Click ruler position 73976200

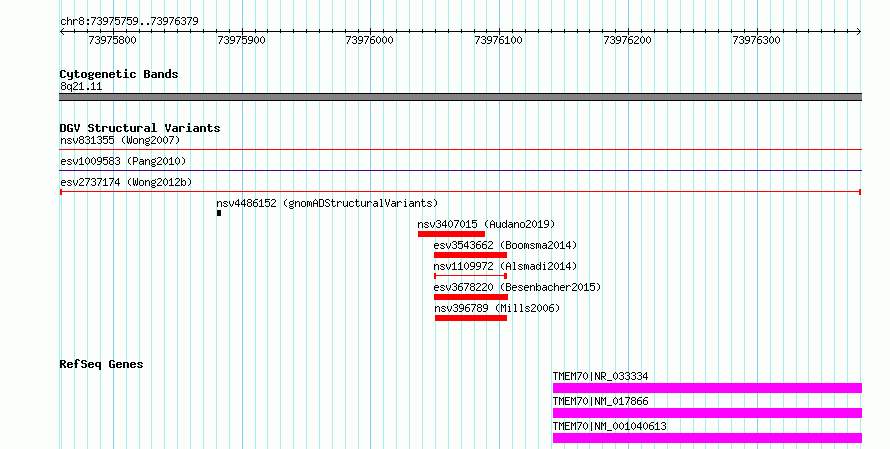pyautogui.click(x=627, y=40)
